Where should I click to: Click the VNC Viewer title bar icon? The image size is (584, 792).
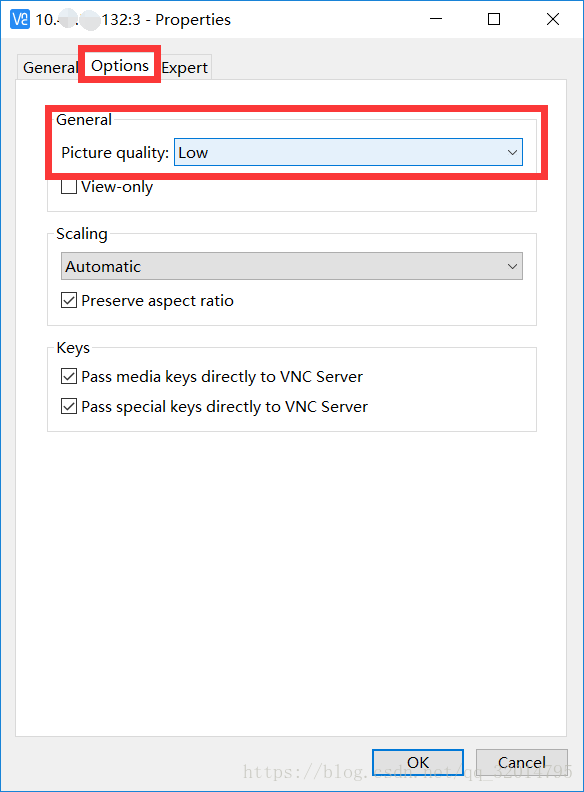(20, 19)
